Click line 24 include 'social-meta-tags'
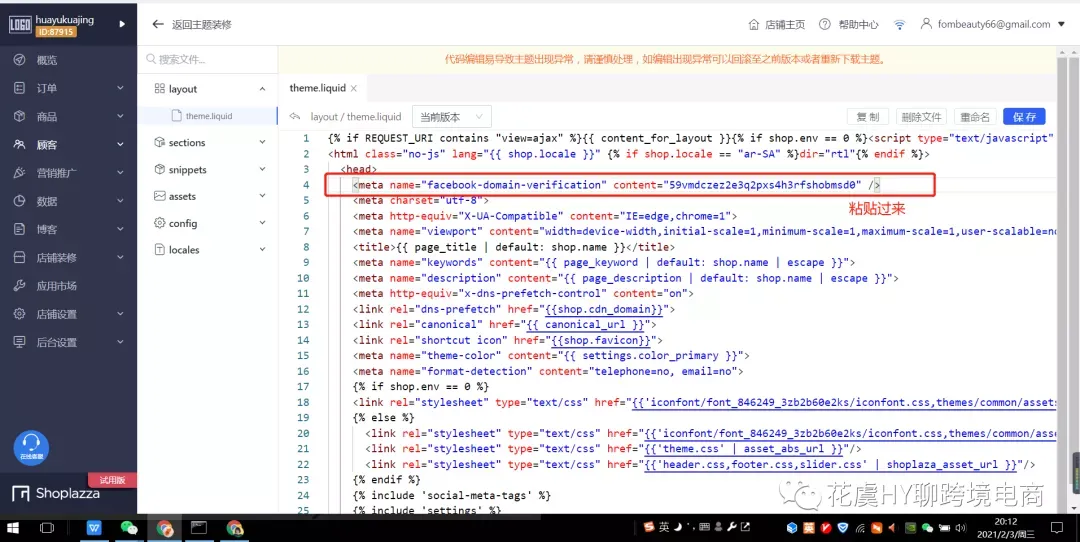Viewport: 1080px width, 542px height. pyautogui.click(x=452, y=495)
